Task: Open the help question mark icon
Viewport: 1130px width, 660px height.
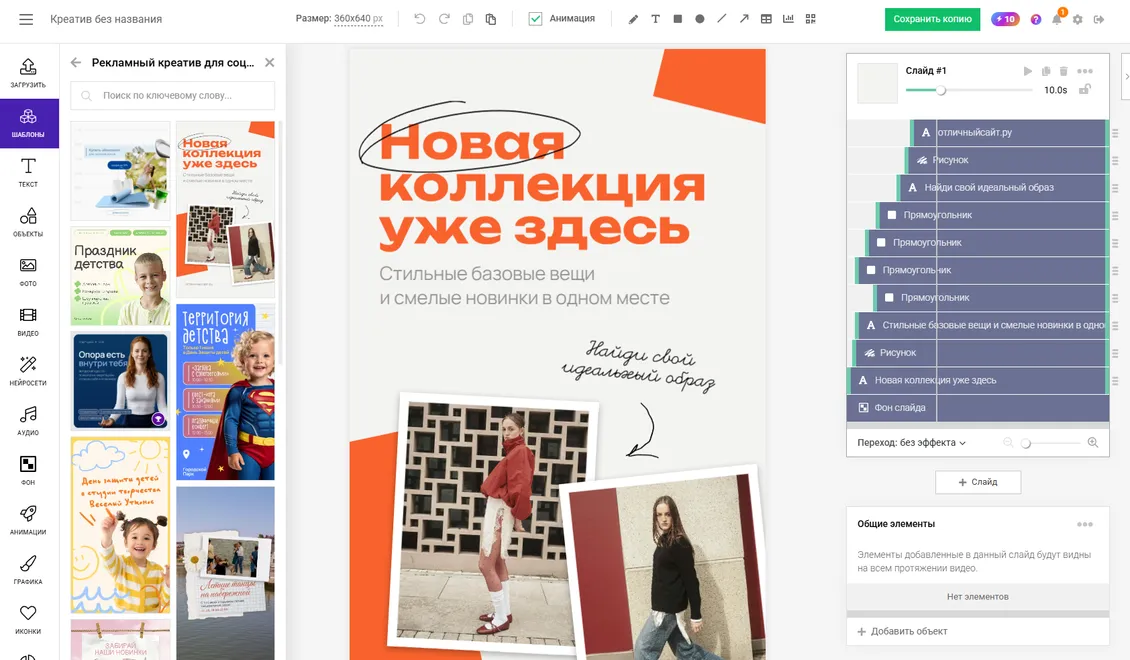Action: (x=1036, y=19)
